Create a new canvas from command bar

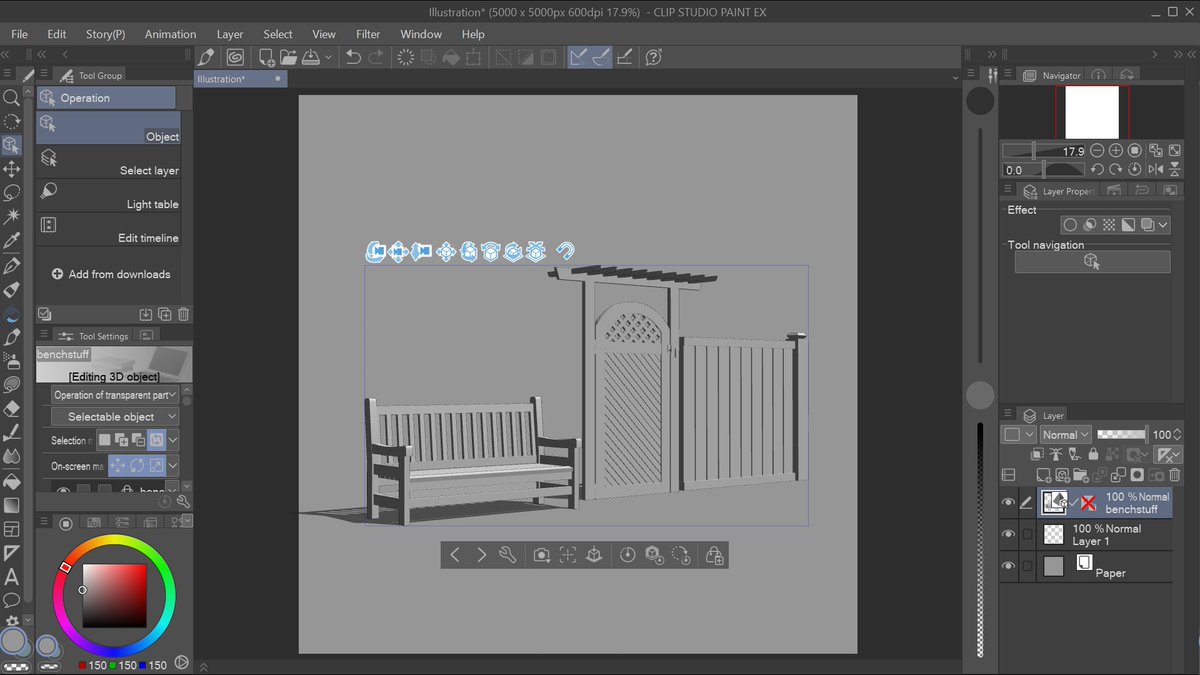[268, 57]
